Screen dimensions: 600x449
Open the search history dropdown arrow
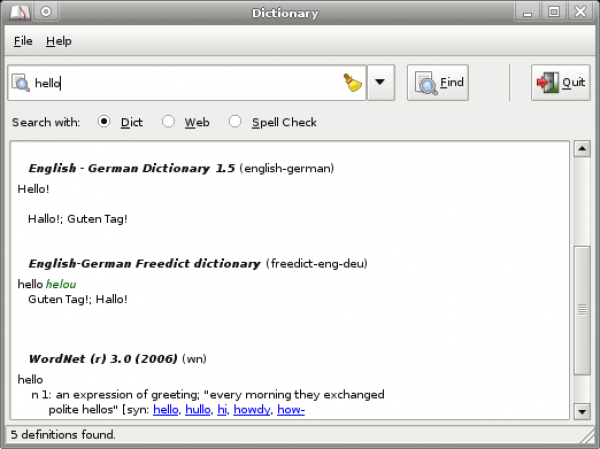pyautogui.click(x=380, y=82)
